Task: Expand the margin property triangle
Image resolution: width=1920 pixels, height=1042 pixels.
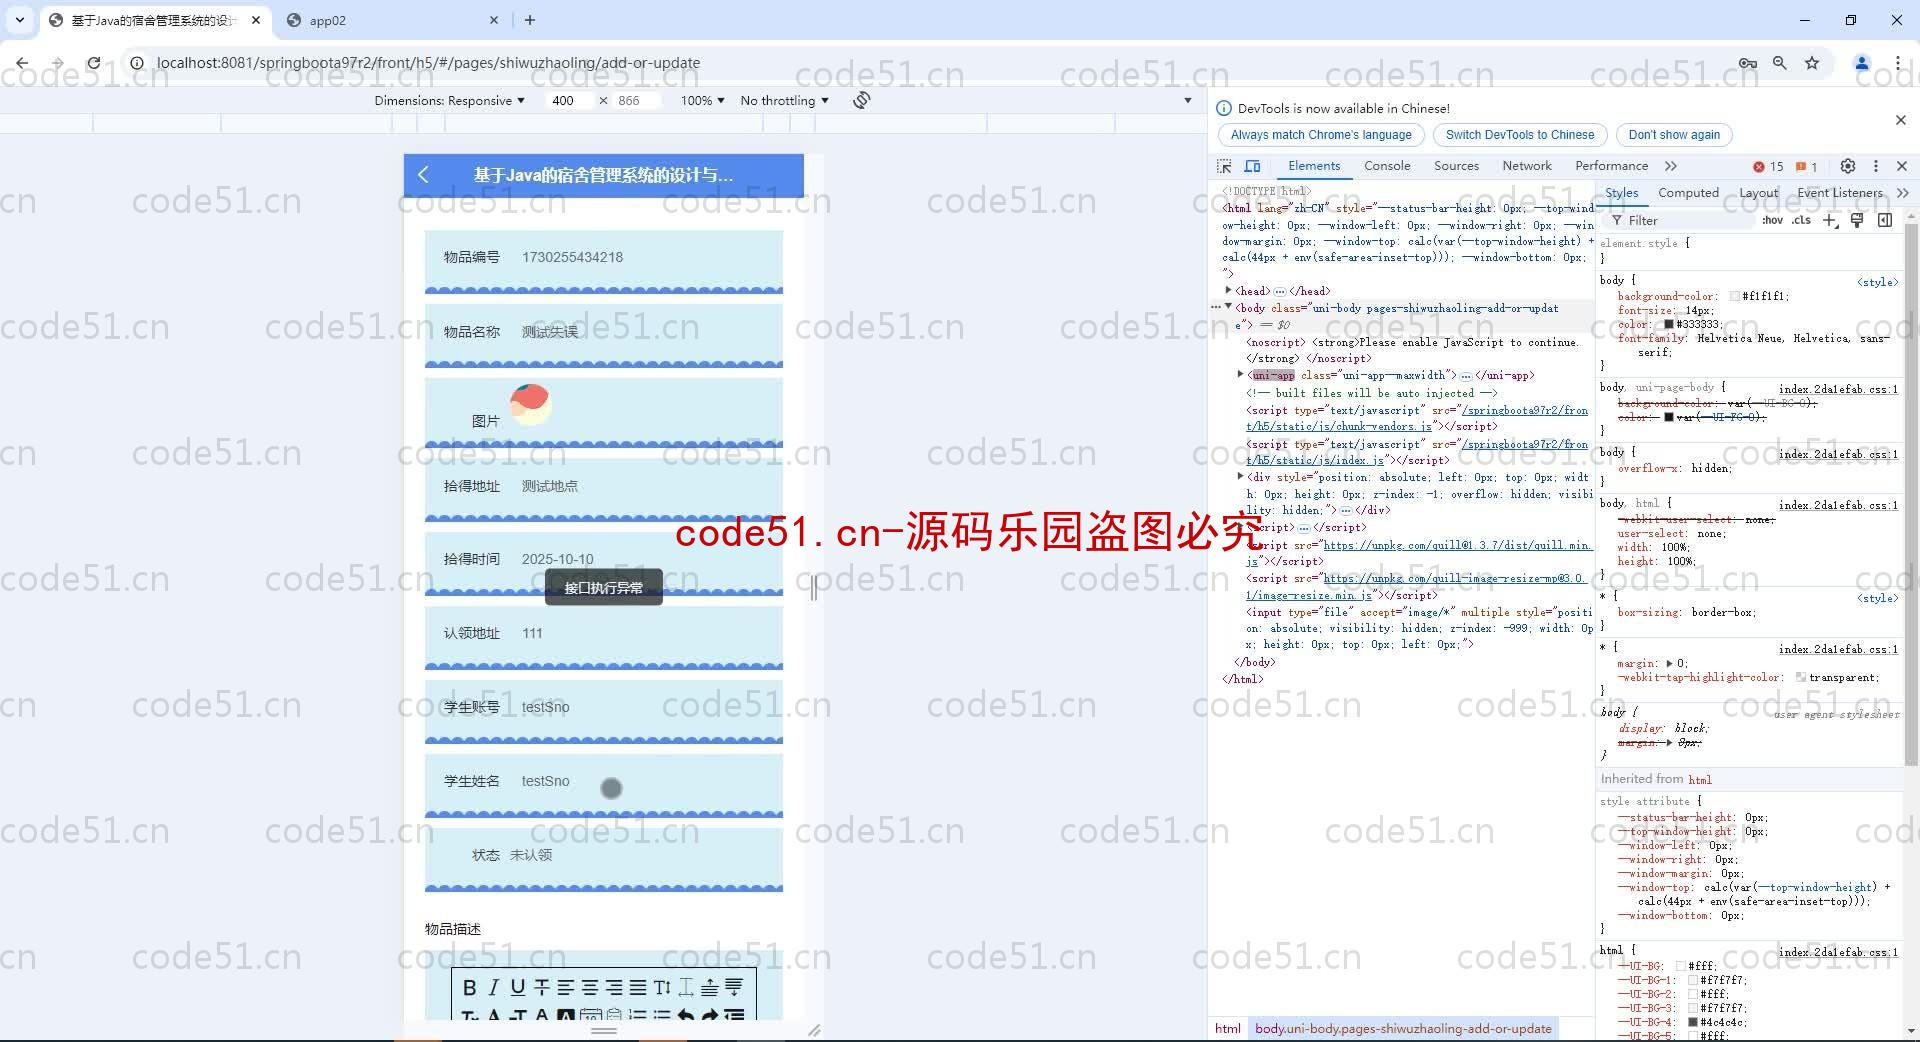Action: point(1669,662)
